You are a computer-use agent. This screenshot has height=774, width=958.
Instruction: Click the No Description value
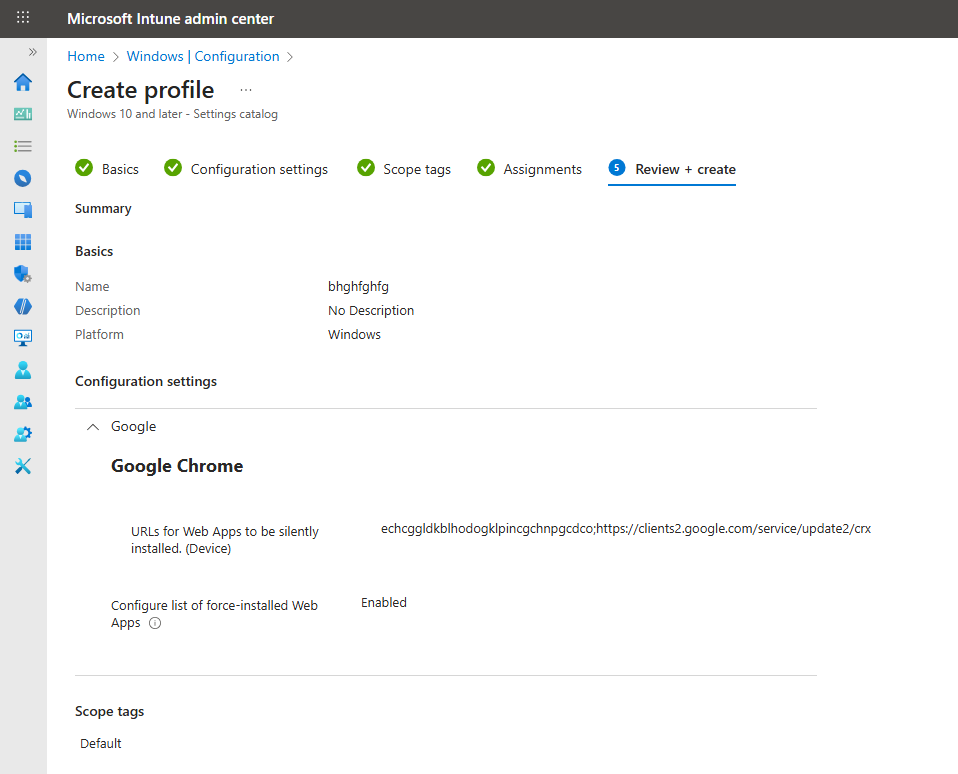click(x=371, y=310)
